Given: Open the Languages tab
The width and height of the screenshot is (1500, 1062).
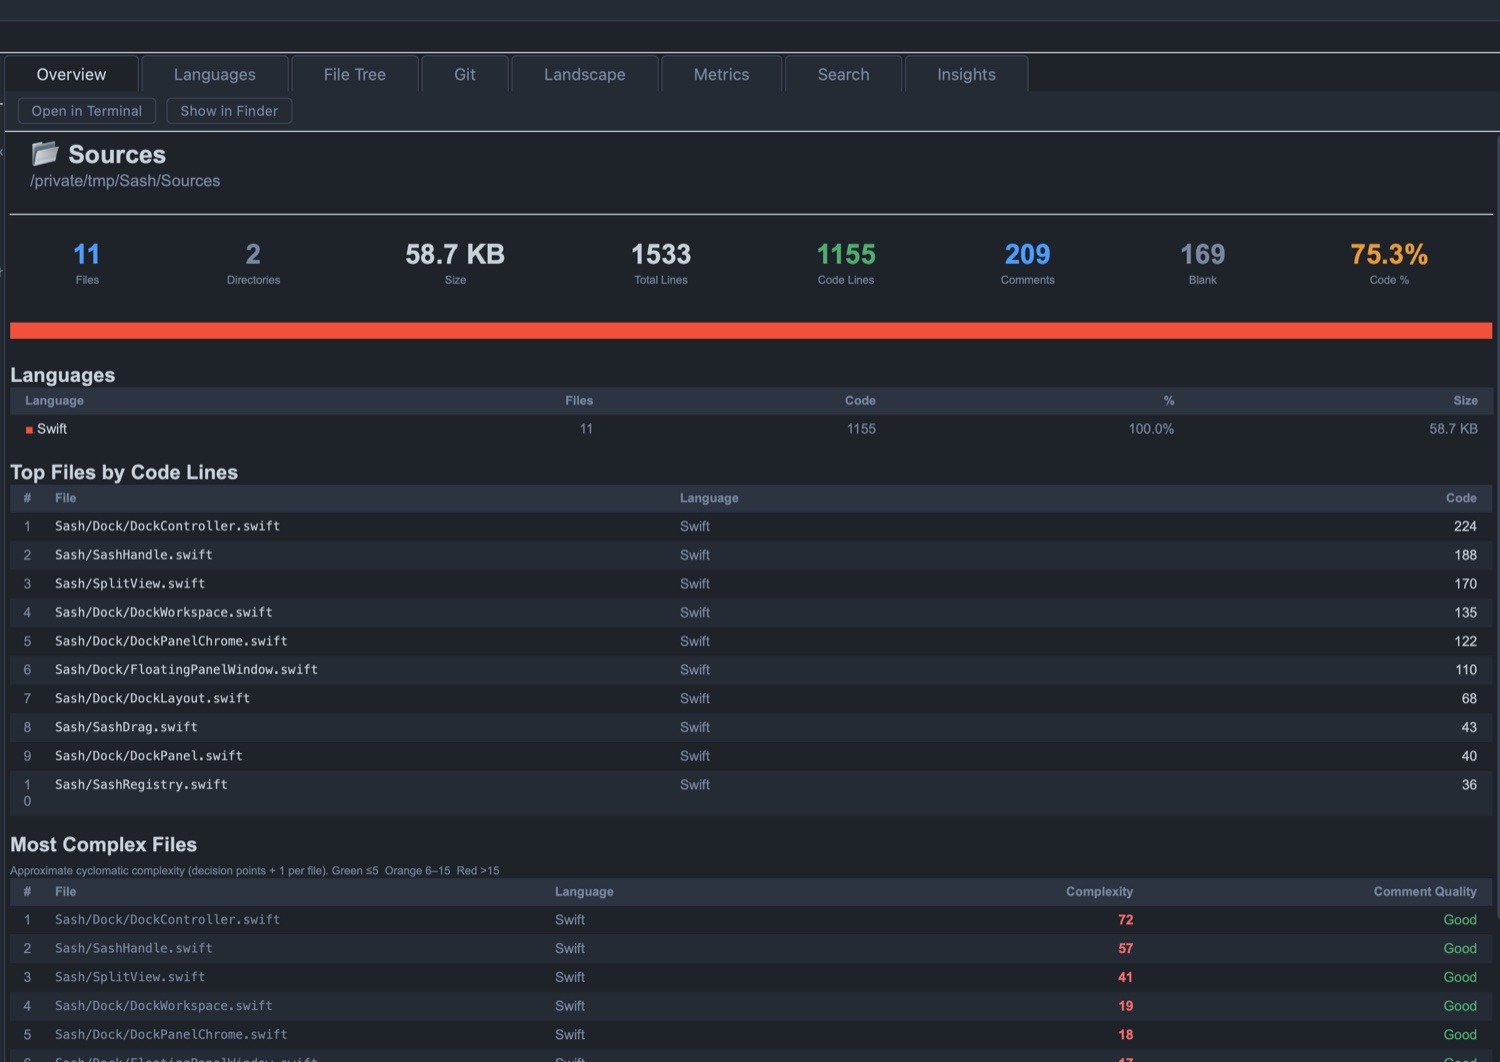Looking at the screenshot, I should coord(215,74).
